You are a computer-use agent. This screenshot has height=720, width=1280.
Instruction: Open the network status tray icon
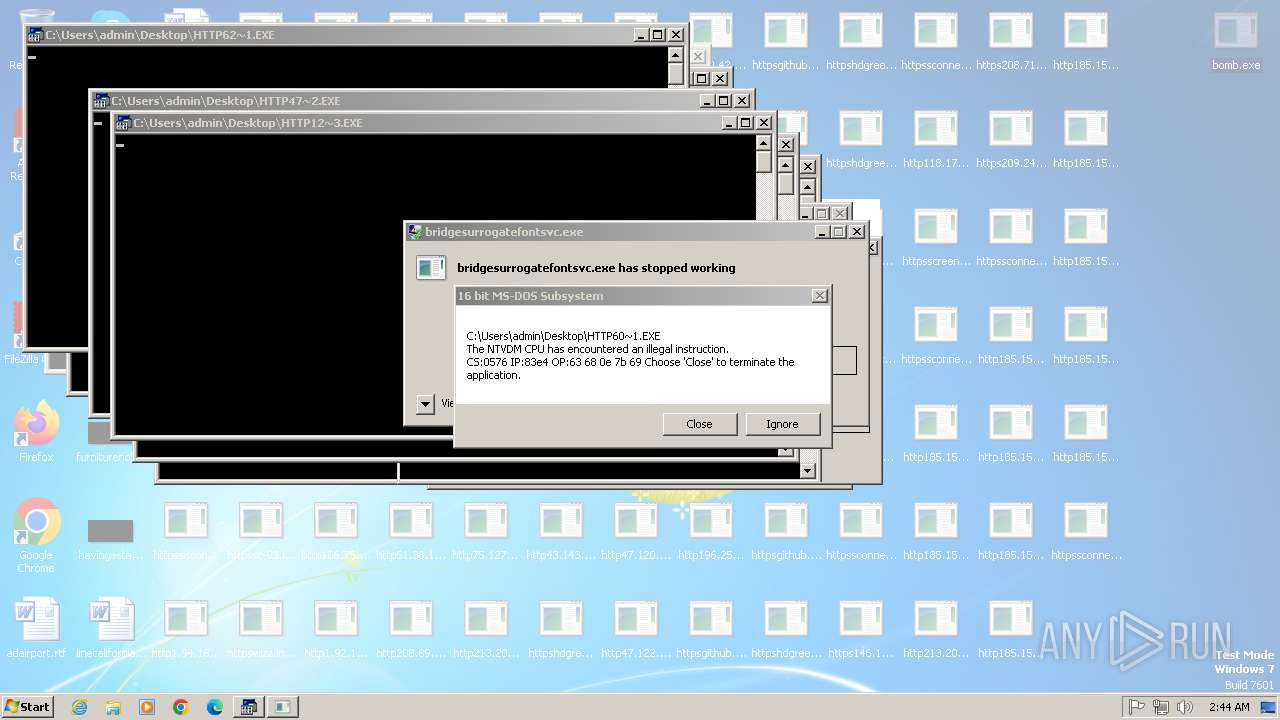[x=1161, y=707]
